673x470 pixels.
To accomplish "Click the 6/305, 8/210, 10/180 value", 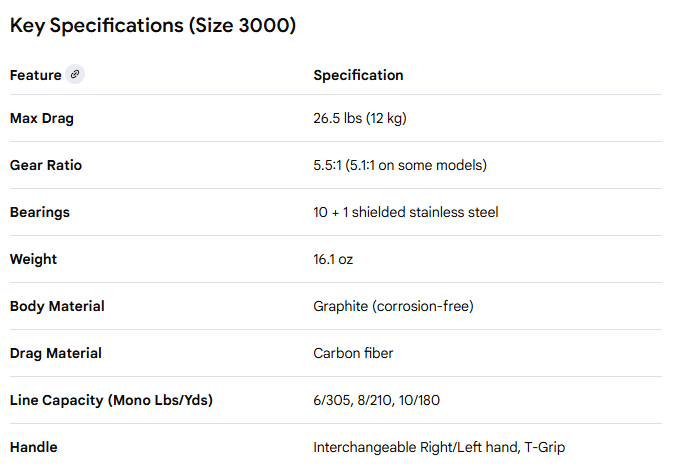I will click(x=377, y=401).
